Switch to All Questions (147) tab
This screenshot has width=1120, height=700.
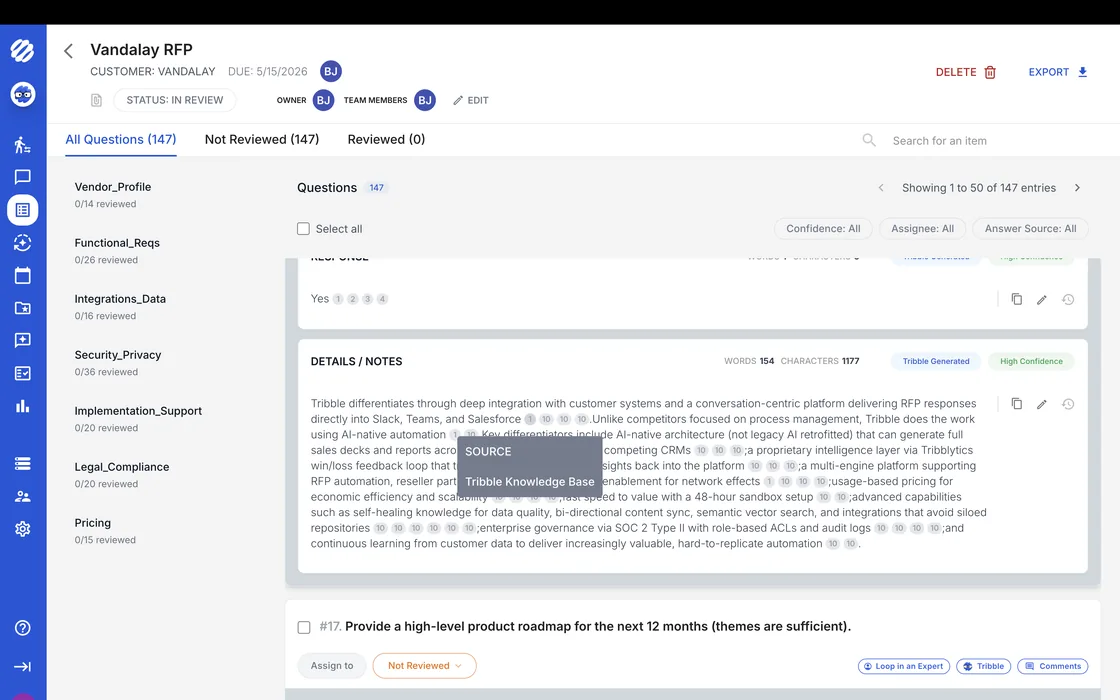click(121, 139)
